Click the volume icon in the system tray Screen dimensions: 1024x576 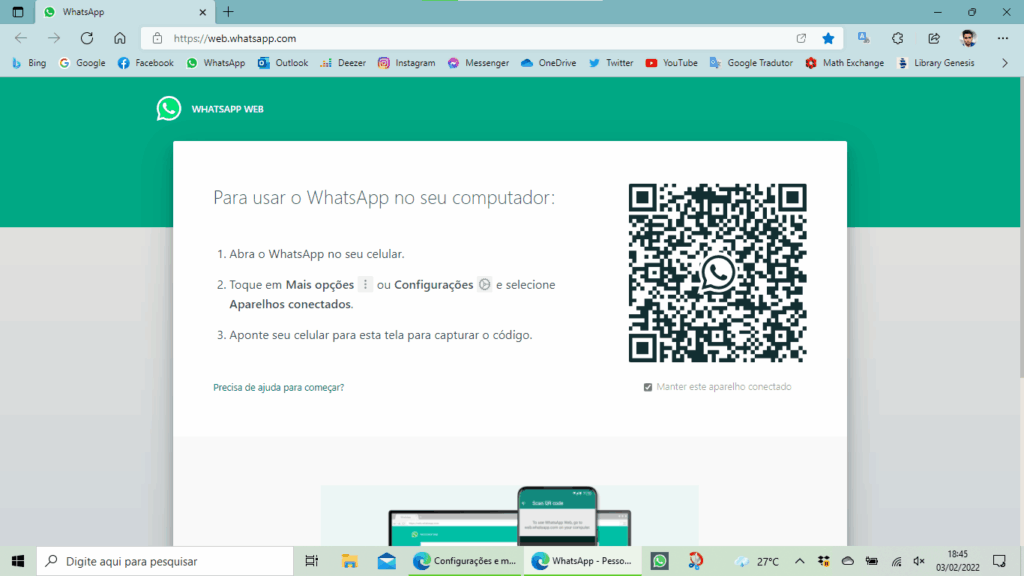[918, 561]
